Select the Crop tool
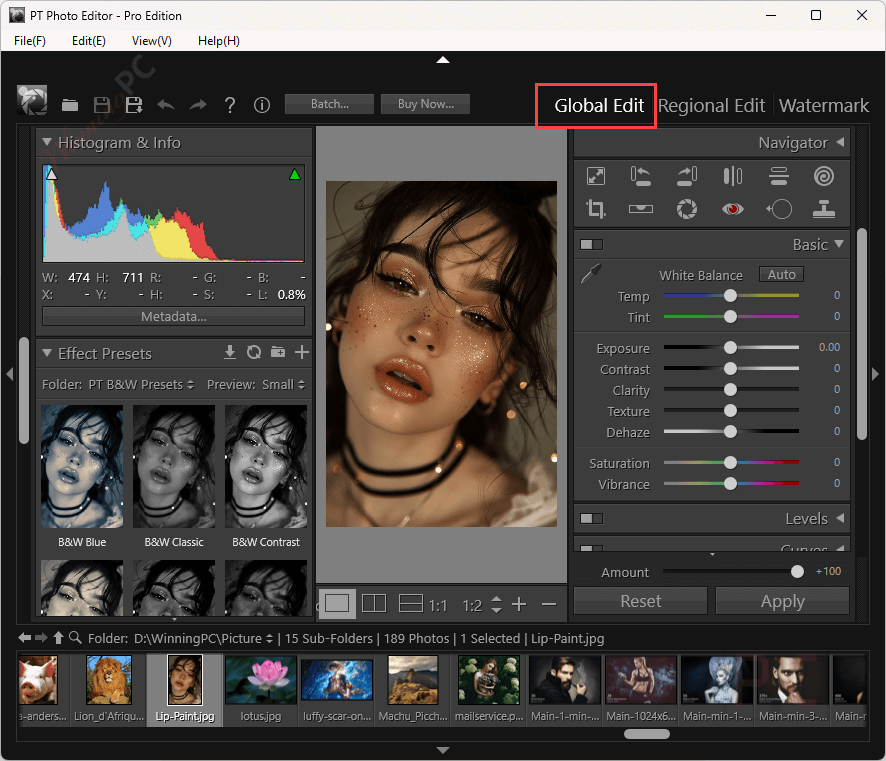The image size is (886, 761). [x=596, y=209]
